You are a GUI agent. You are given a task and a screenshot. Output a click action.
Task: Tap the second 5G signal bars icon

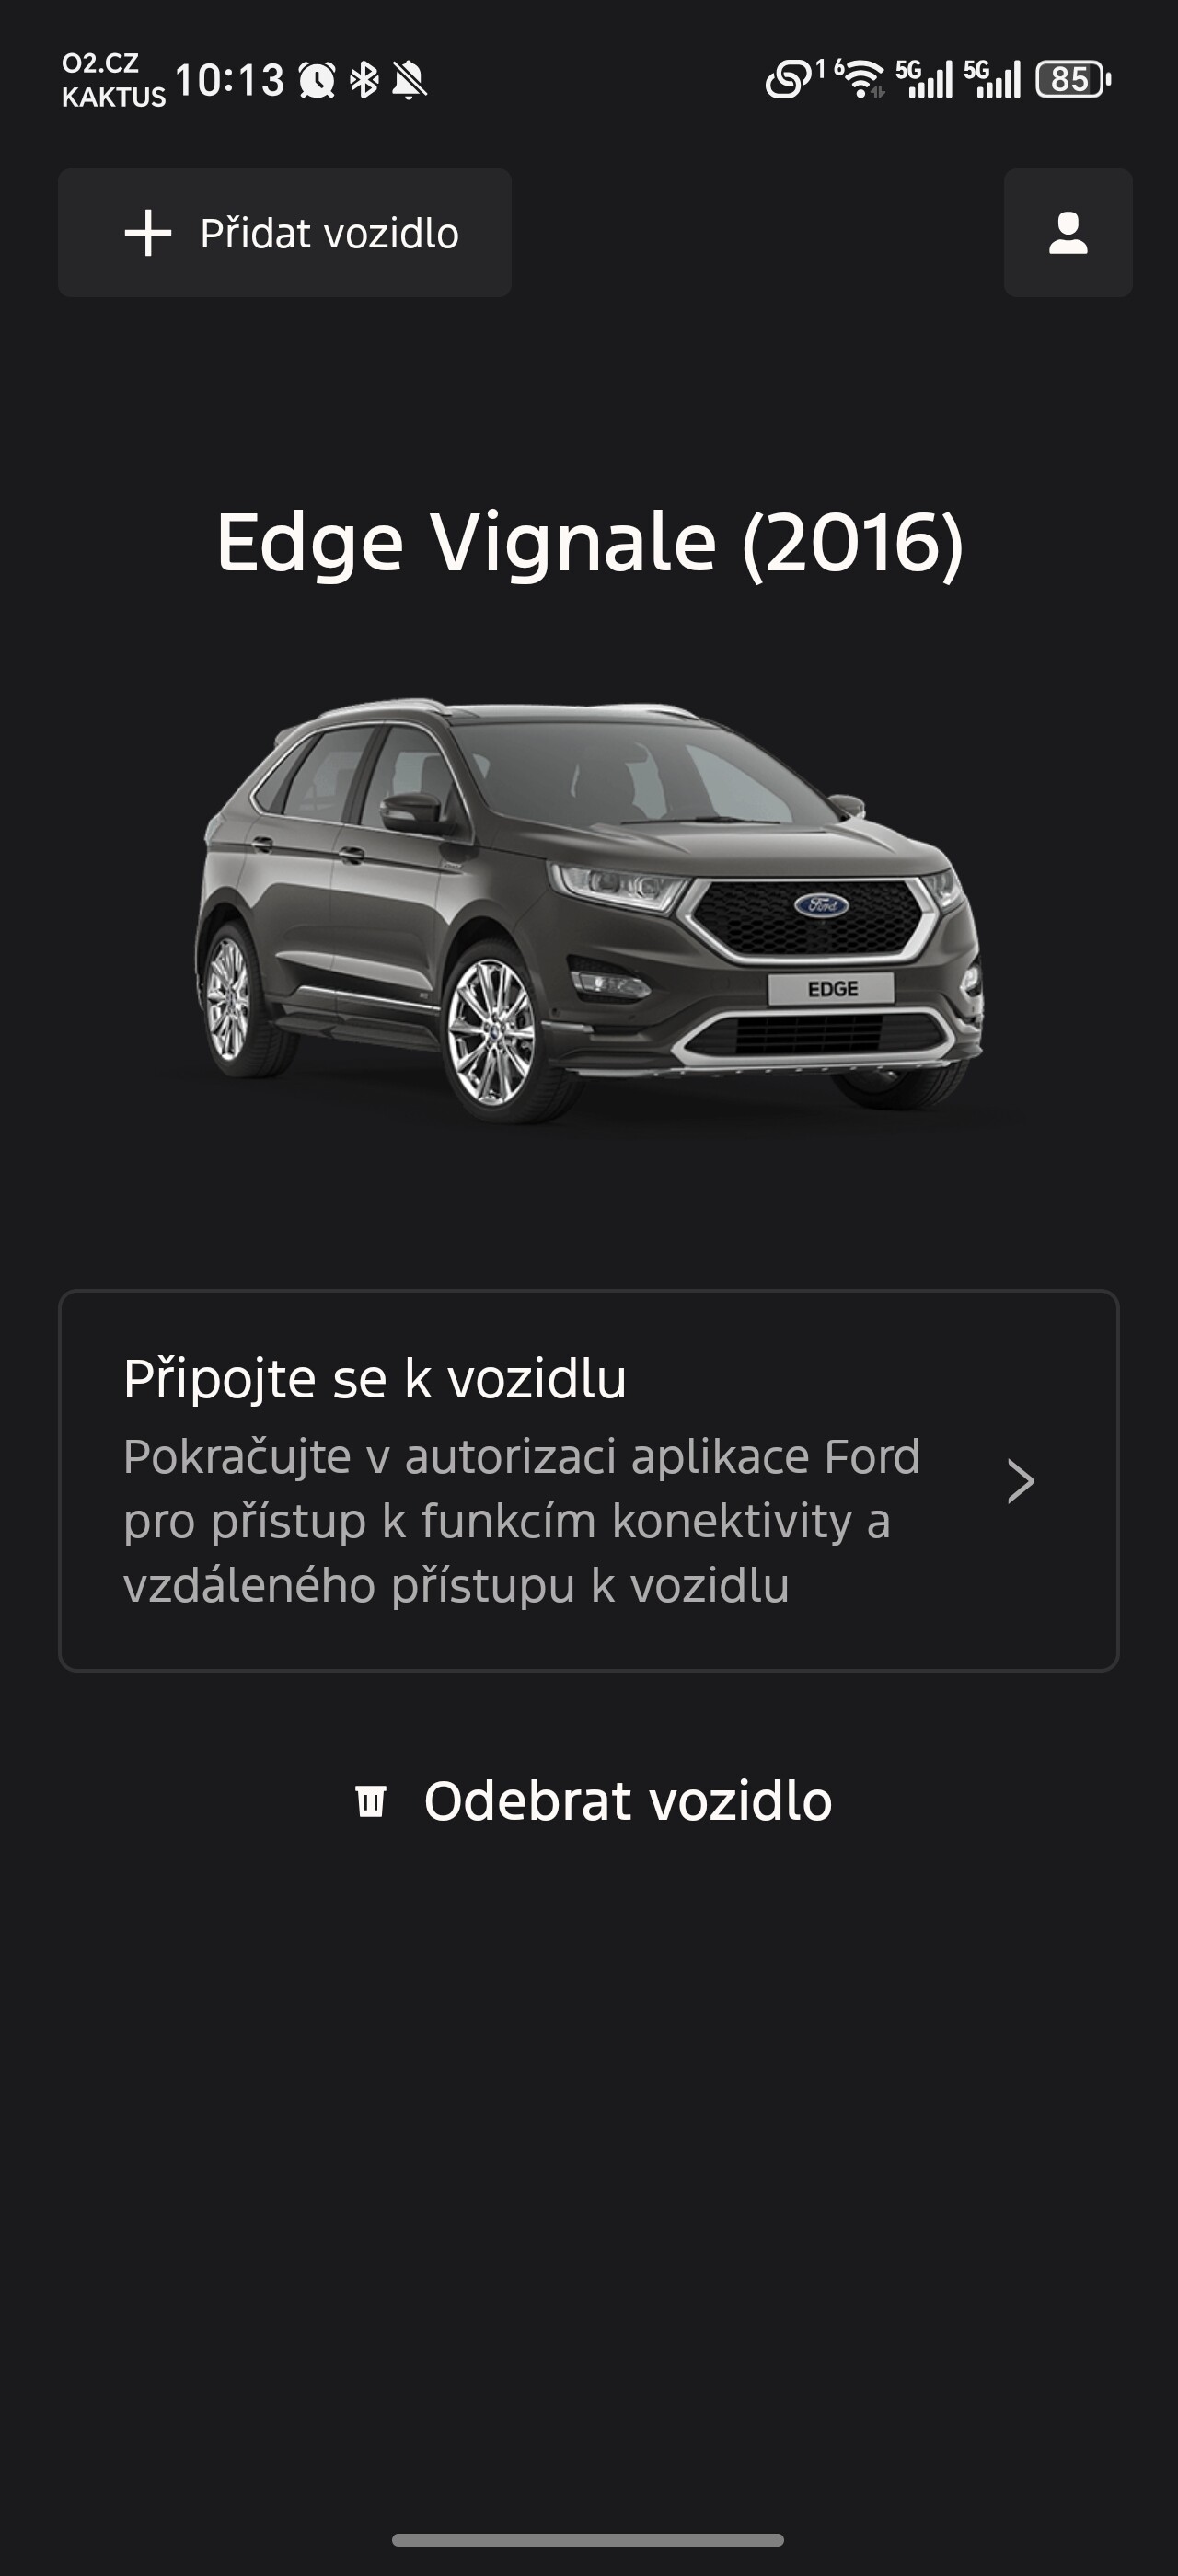tap(992, 79)
